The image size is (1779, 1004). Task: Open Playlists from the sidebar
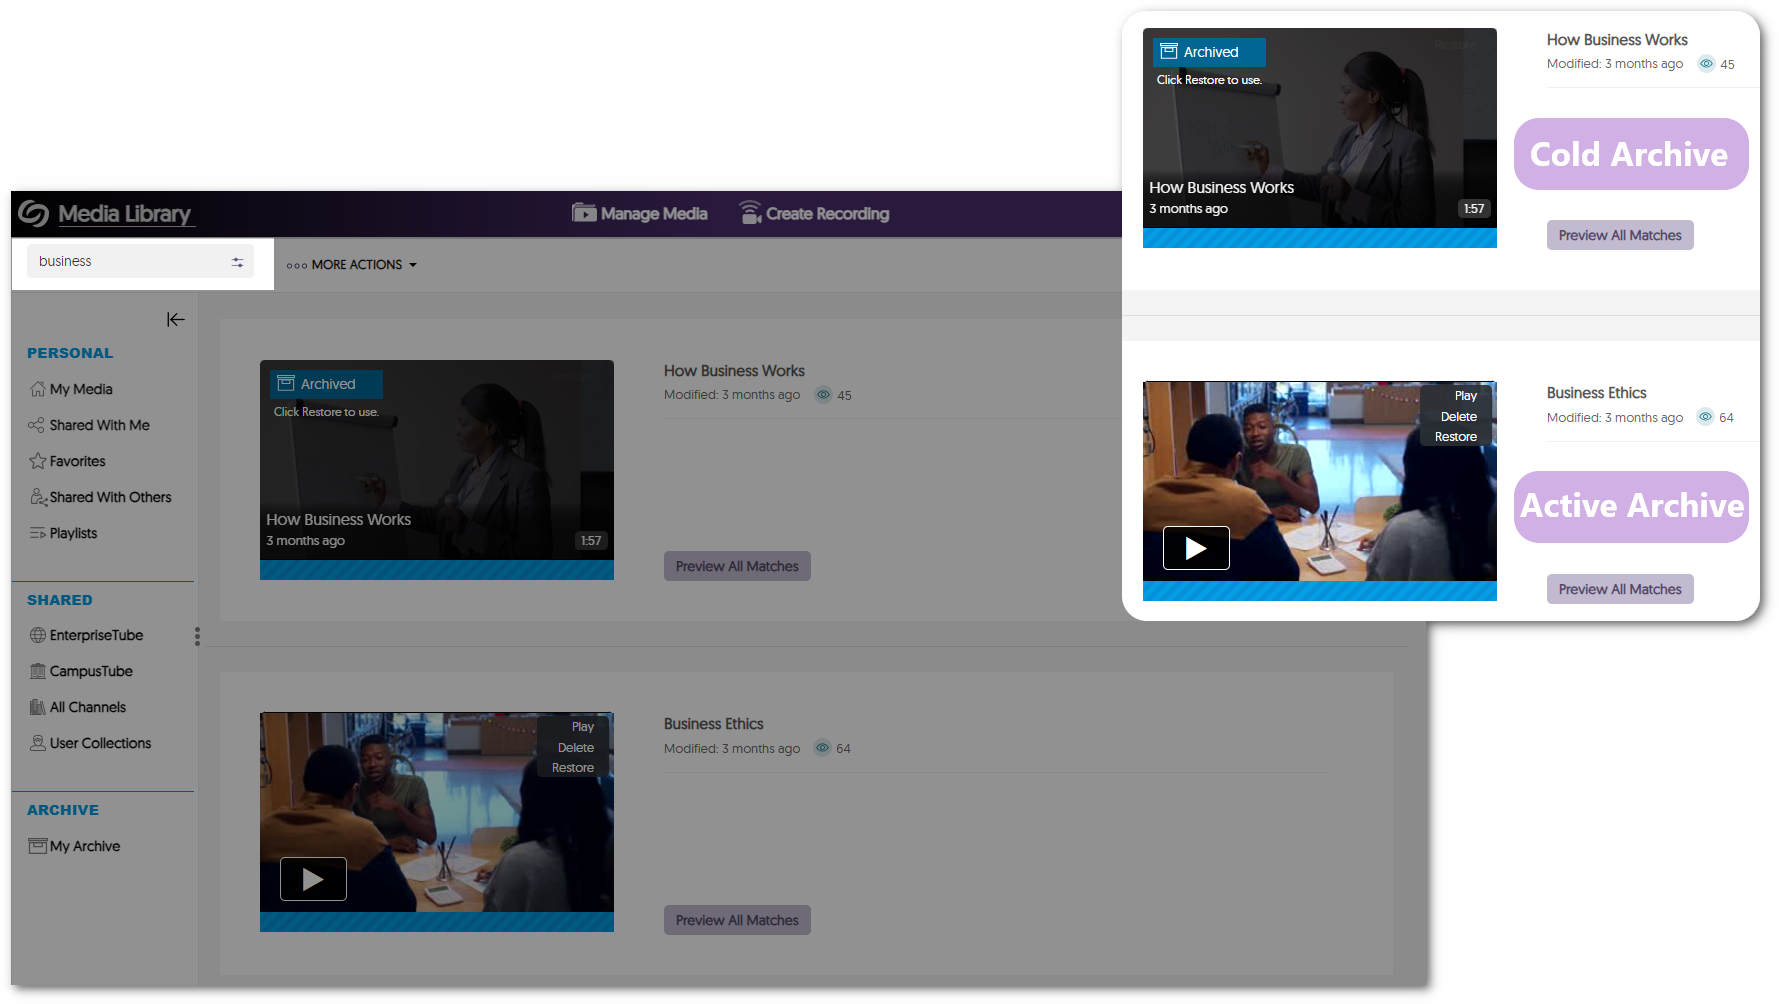pyautogui.click(x=73, y=533)
